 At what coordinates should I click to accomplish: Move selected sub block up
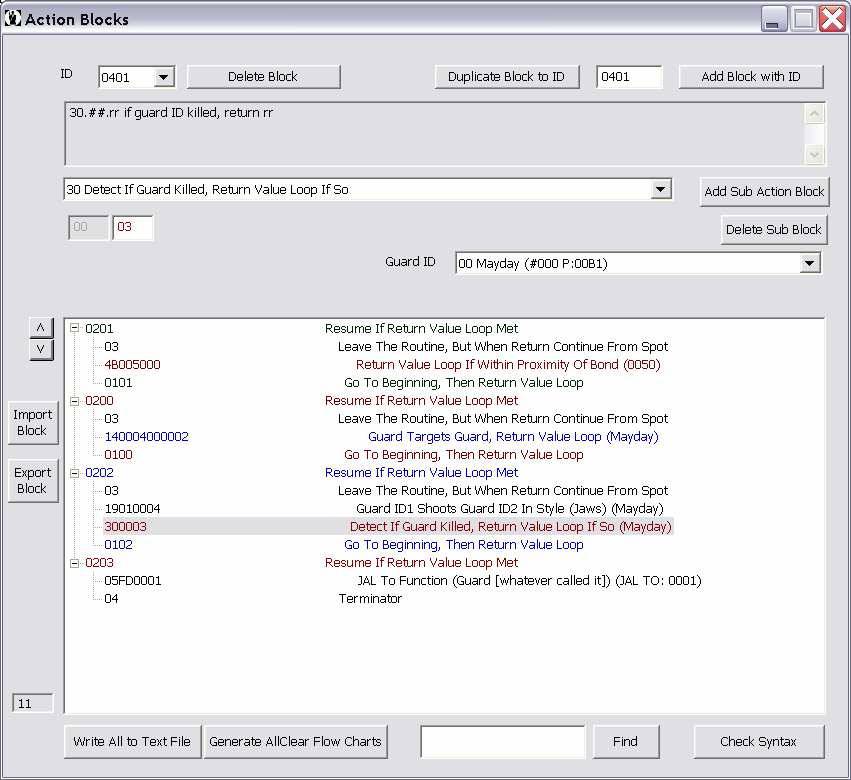pyautogui.click(x=41, y=327)
